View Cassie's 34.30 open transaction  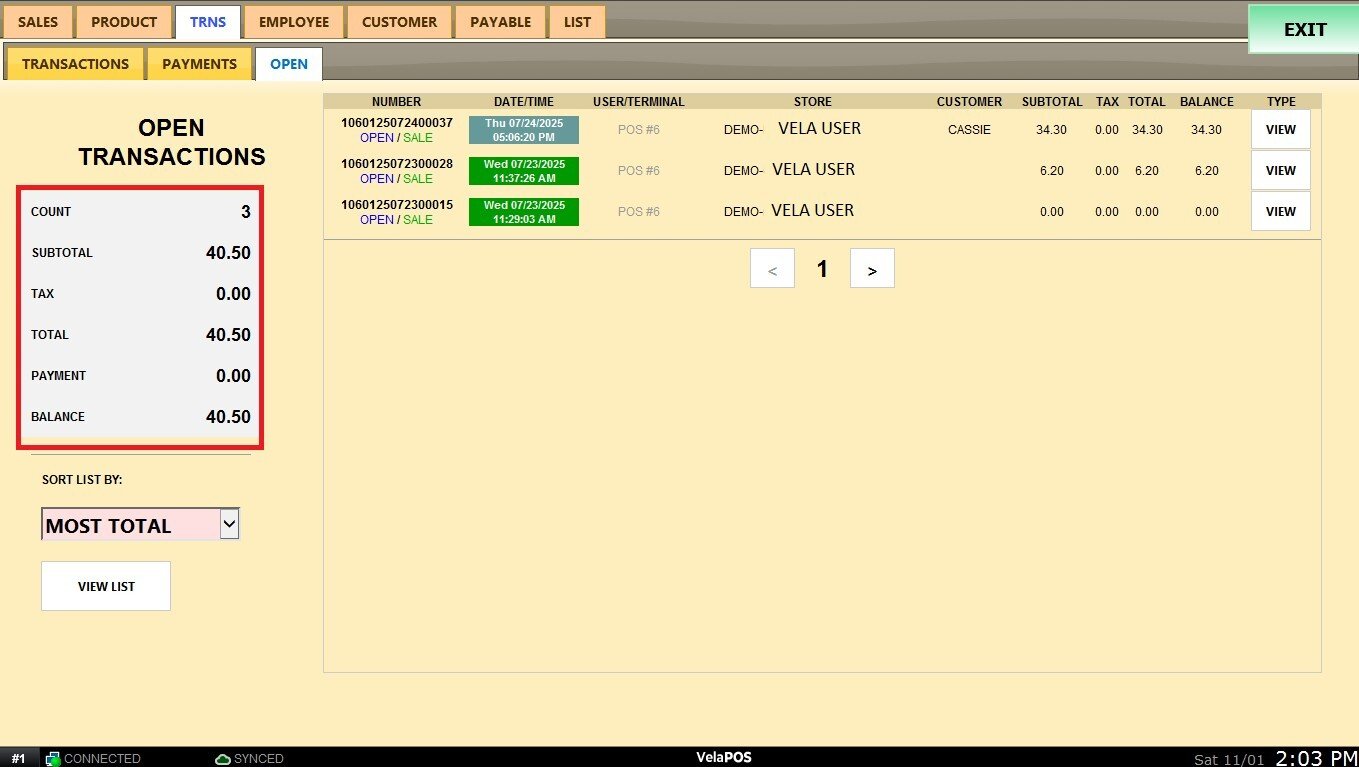click(1280, 130)
